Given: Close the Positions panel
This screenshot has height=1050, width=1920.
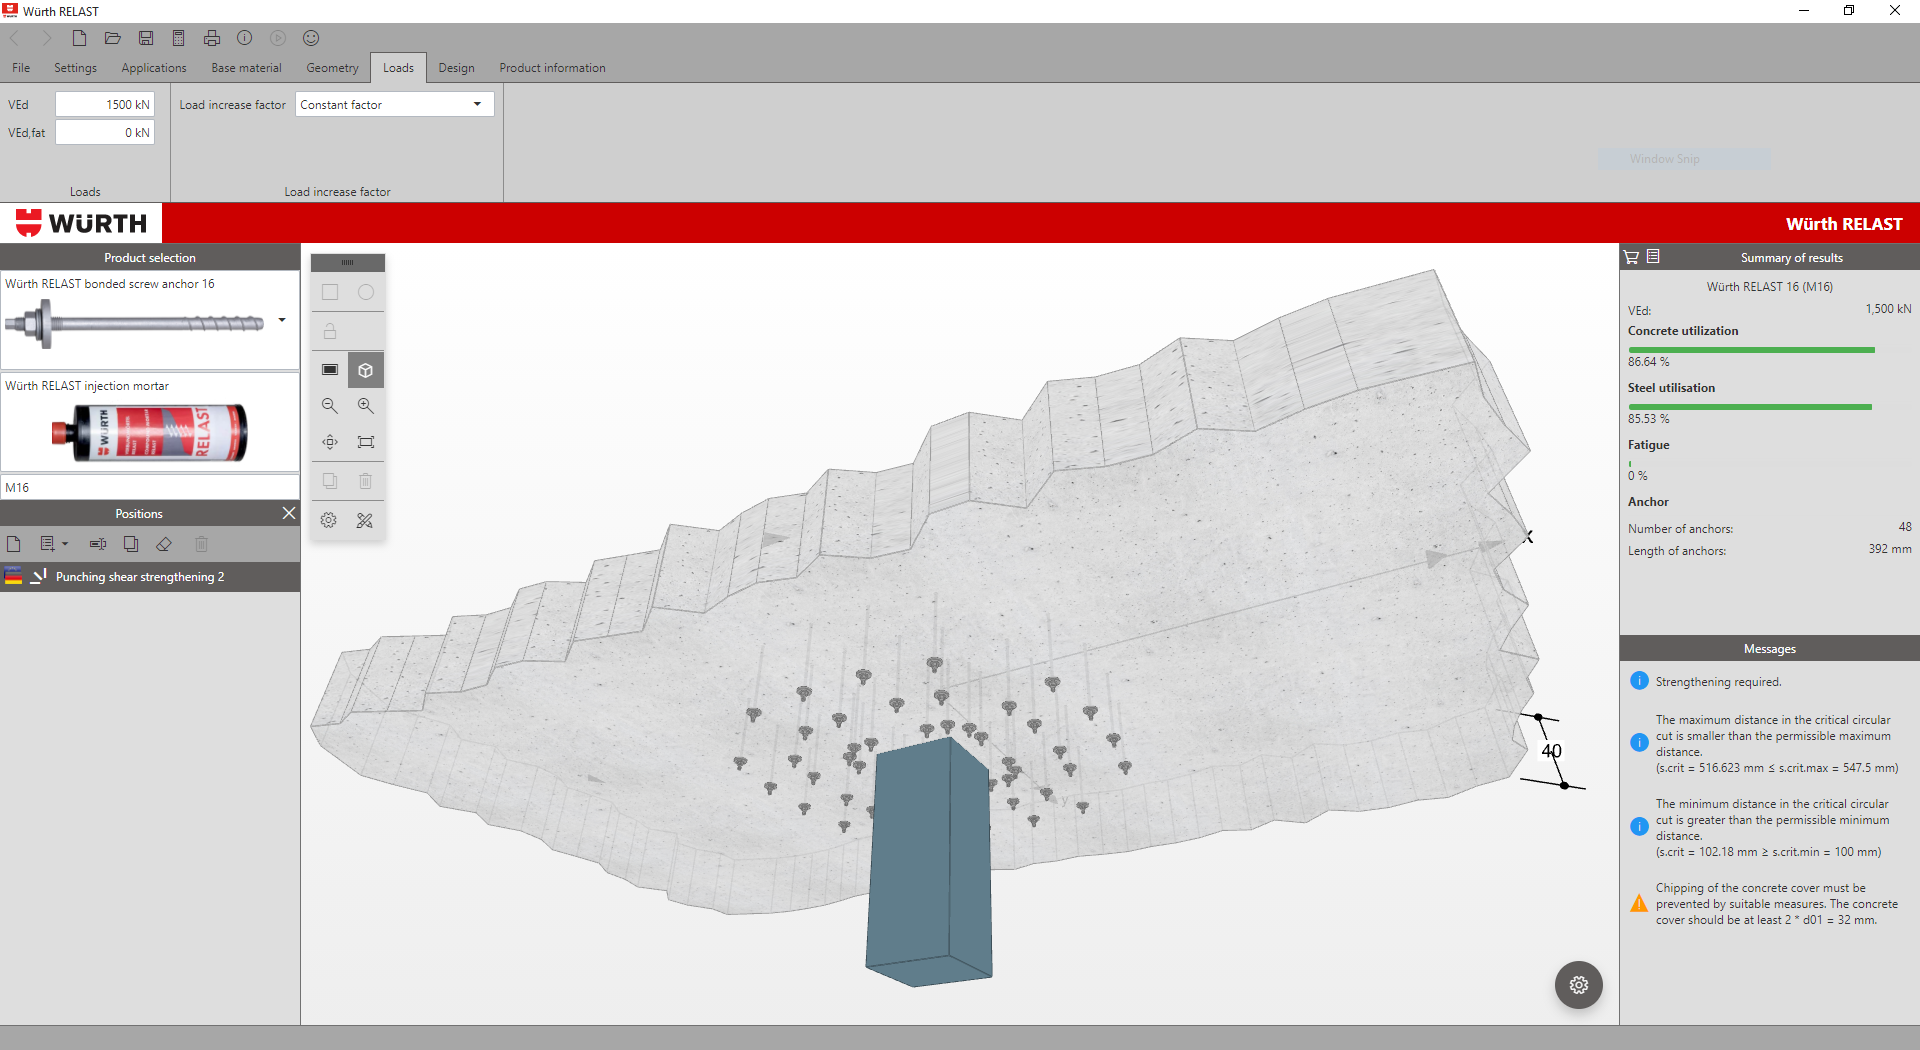Looking at the screenshot, I should click(x=288, y=513).
